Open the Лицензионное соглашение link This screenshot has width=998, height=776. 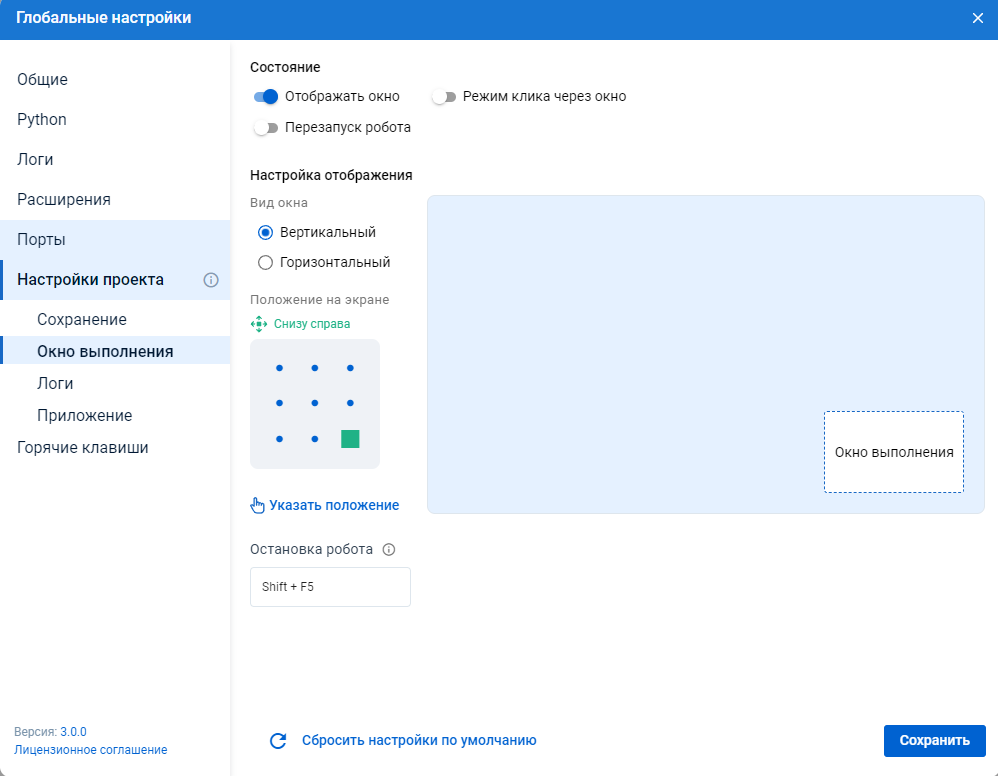click(x=91, y=750)
